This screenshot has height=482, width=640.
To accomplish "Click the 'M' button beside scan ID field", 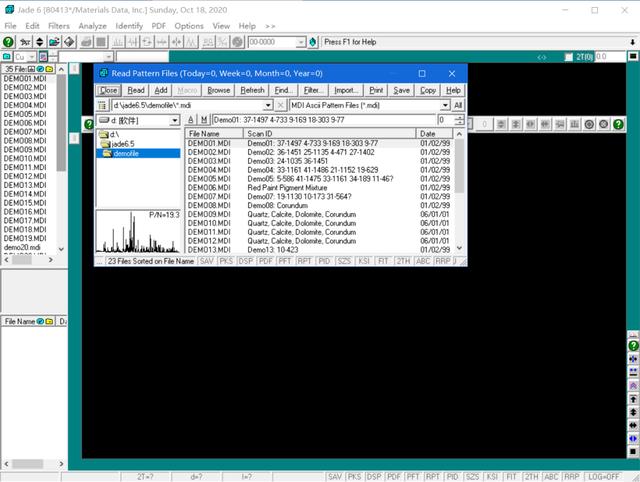I will [204, 120].
